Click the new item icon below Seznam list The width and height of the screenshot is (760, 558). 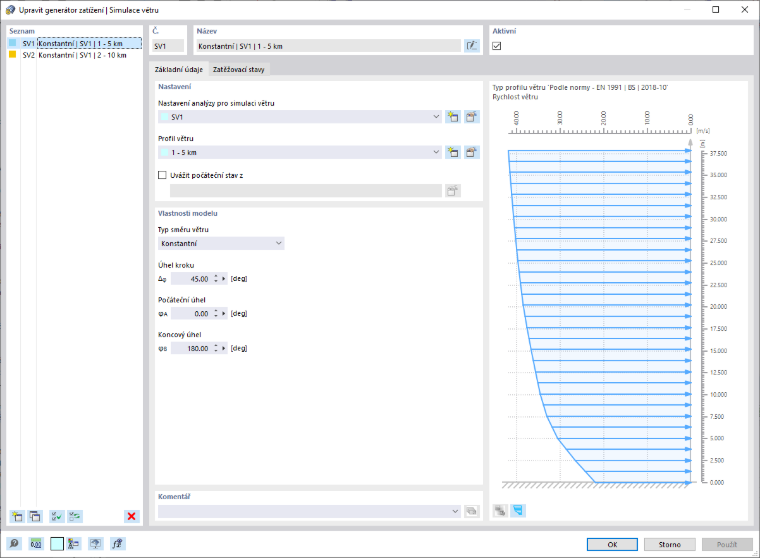[17, 516]
